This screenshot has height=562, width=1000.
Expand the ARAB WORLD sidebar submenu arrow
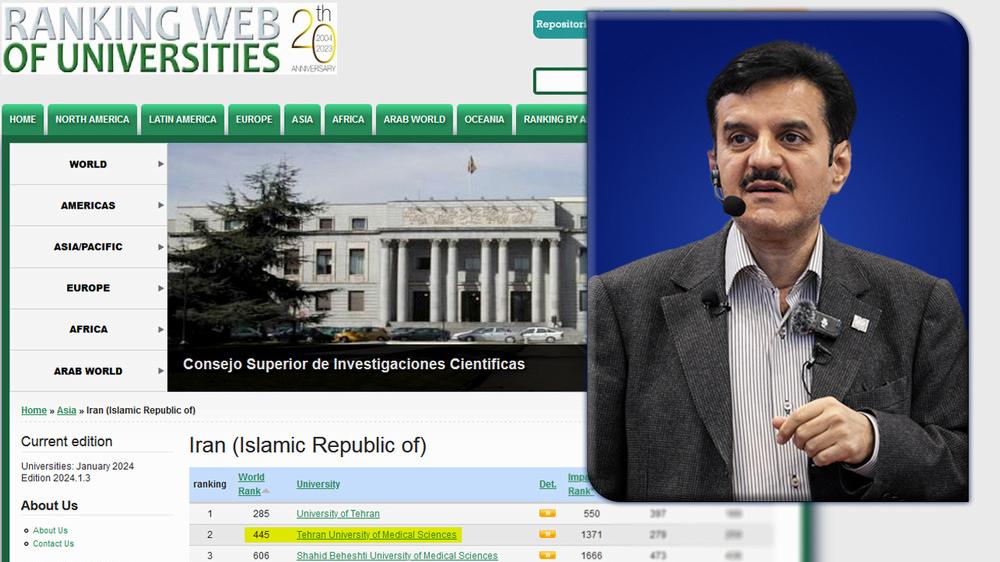pyautogui.click(x=161, y=371)
